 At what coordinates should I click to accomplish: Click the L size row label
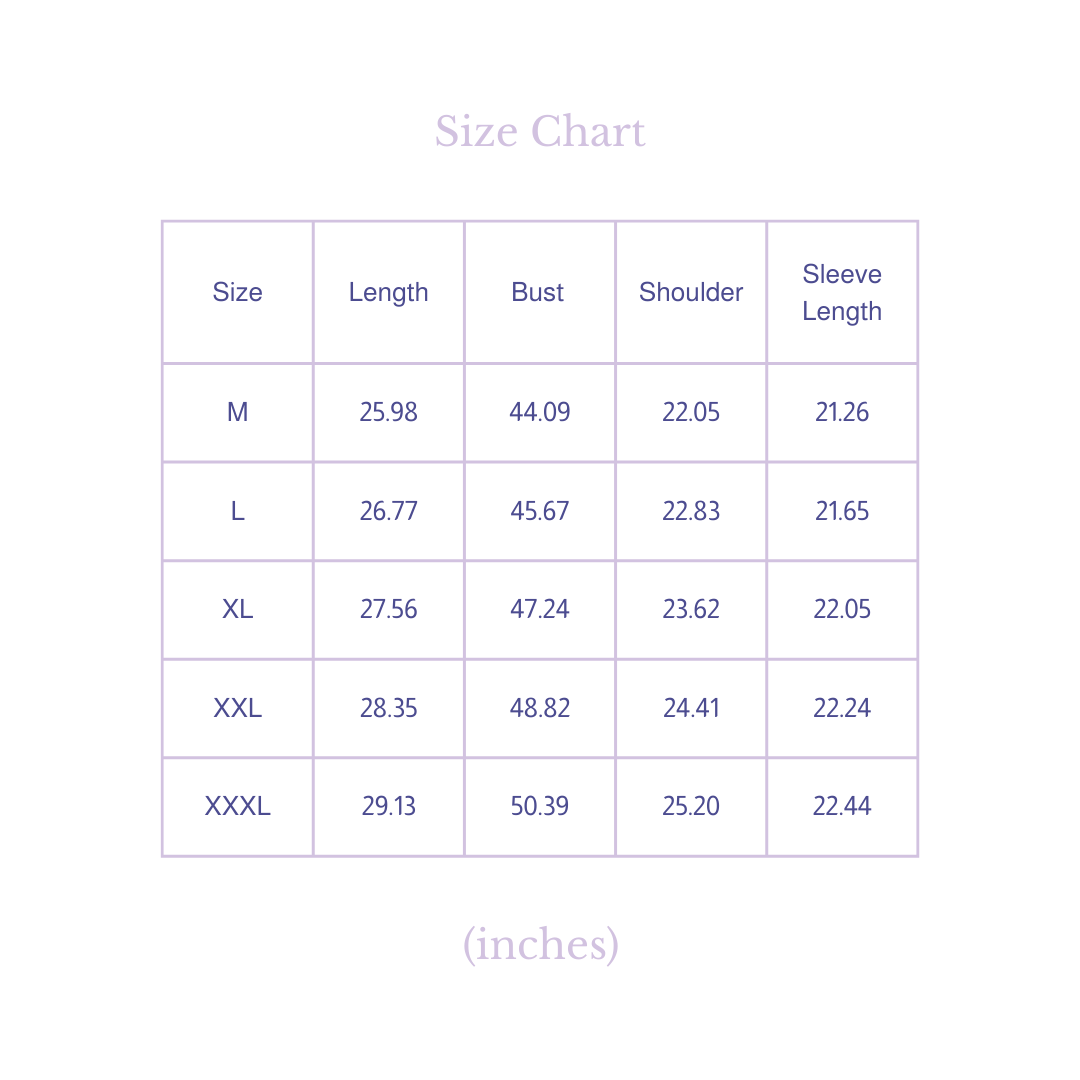pos(237,511)
